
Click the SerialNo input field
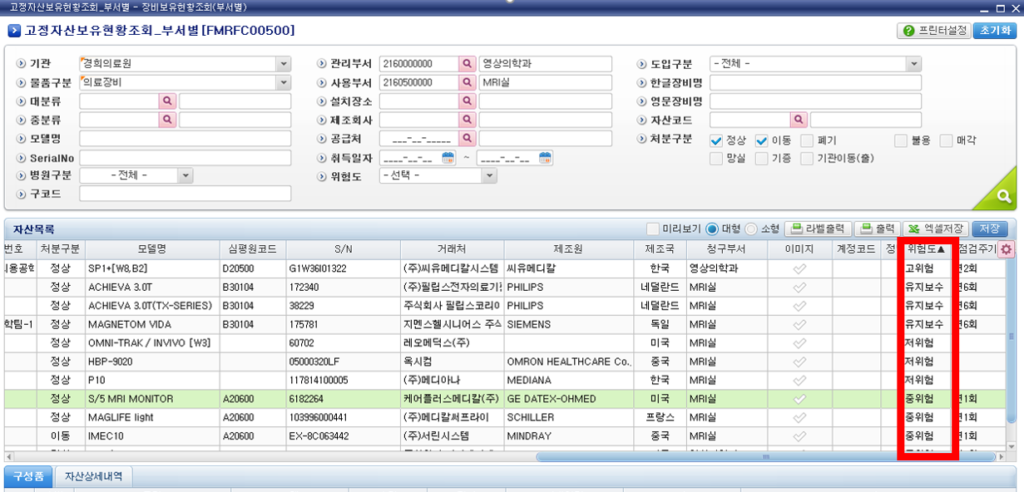[x=185, y=157]
